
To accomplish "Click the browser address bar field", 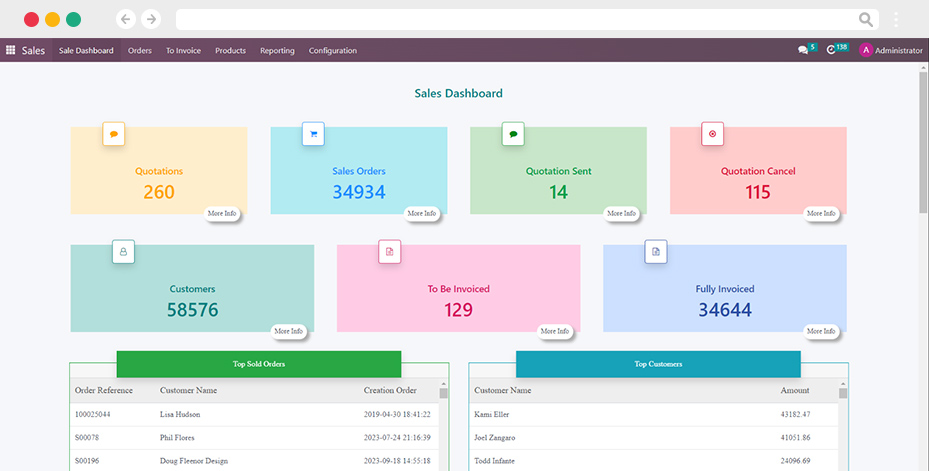I will [x=527, y=20].
